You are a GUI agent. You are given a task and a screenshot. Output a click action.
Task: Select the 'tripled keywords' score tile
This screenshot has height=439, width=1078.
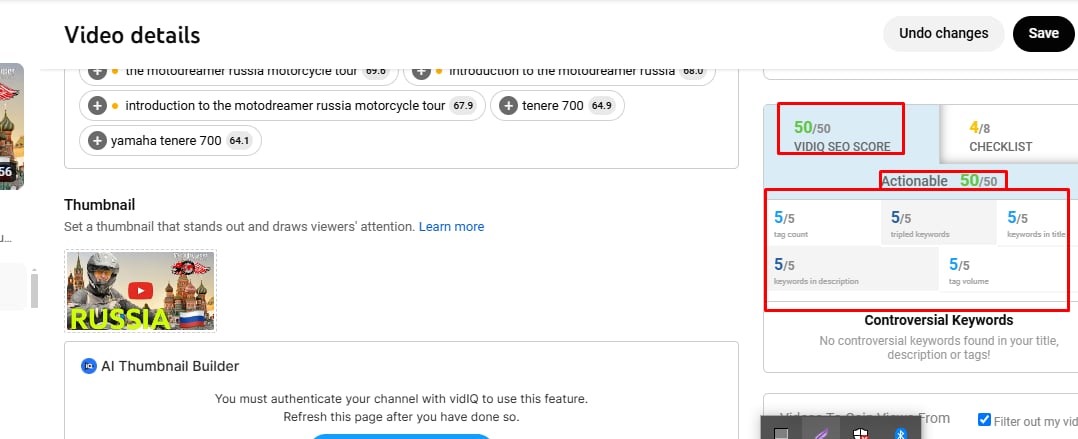(x=937, y=223)
